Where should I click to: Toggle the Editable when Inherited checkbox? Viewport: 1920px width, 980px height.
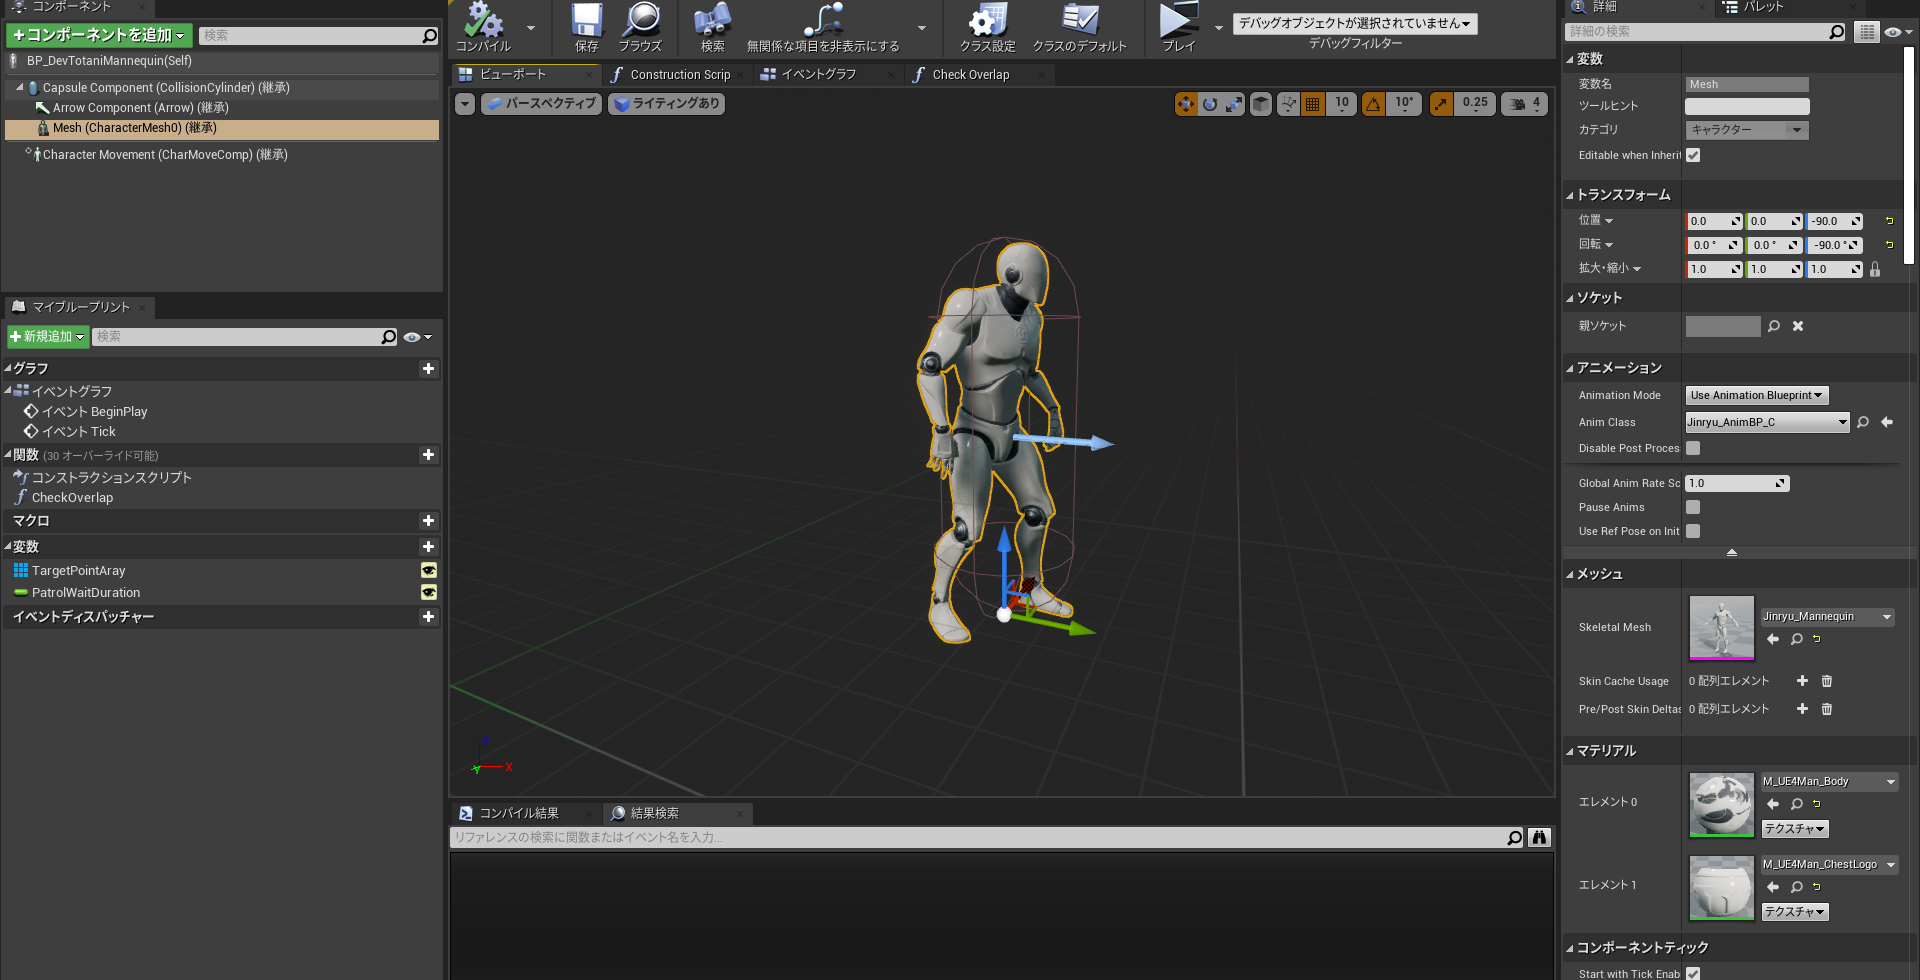[x=1693, y=155]
